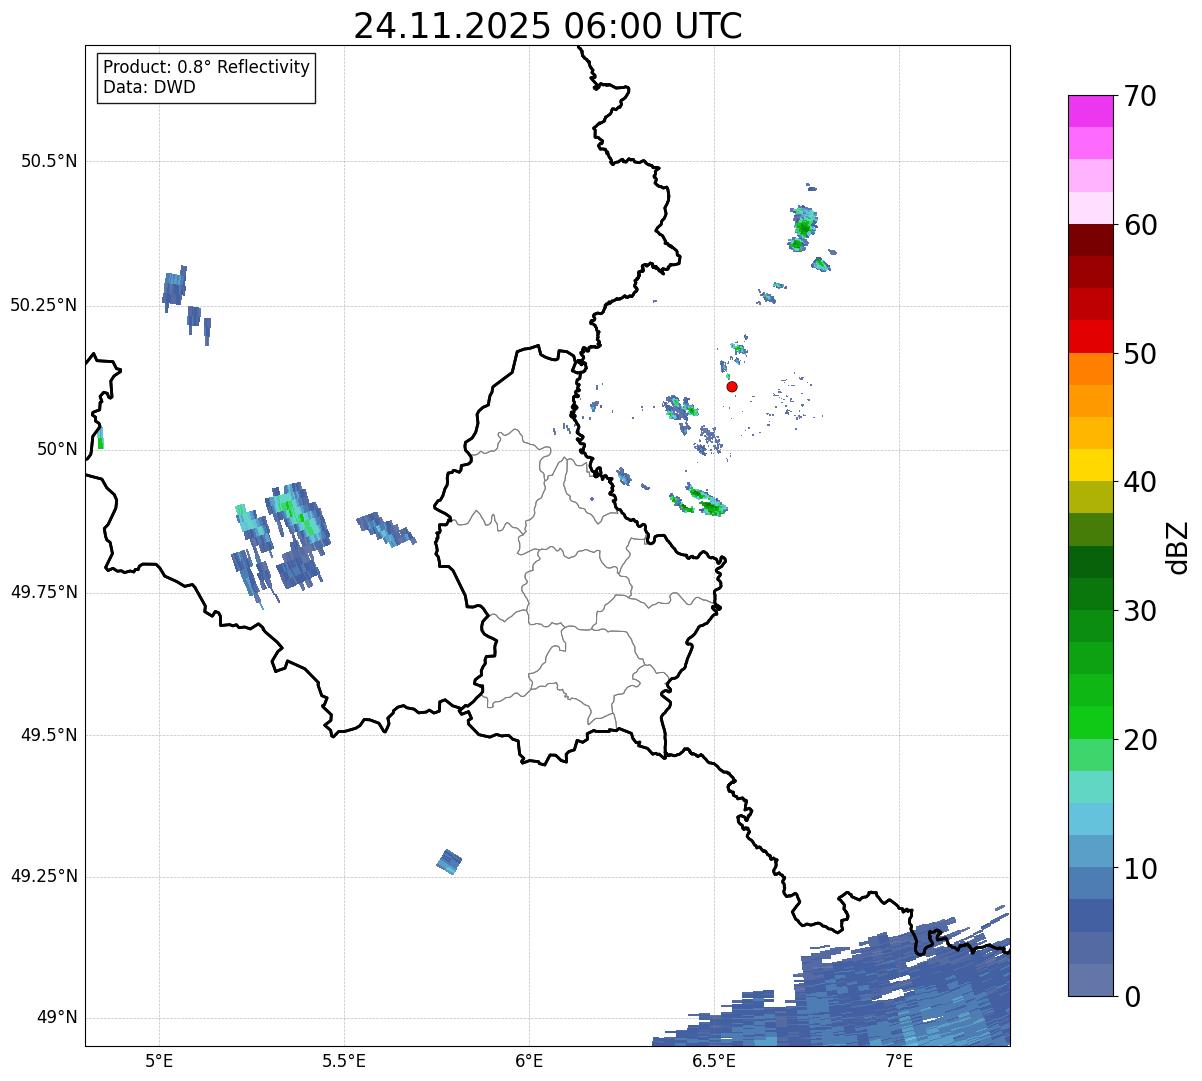Click the title '24.11.2025 06:00 UTC'
Screen dimensions: 1202x1081
tap(548, 26)
